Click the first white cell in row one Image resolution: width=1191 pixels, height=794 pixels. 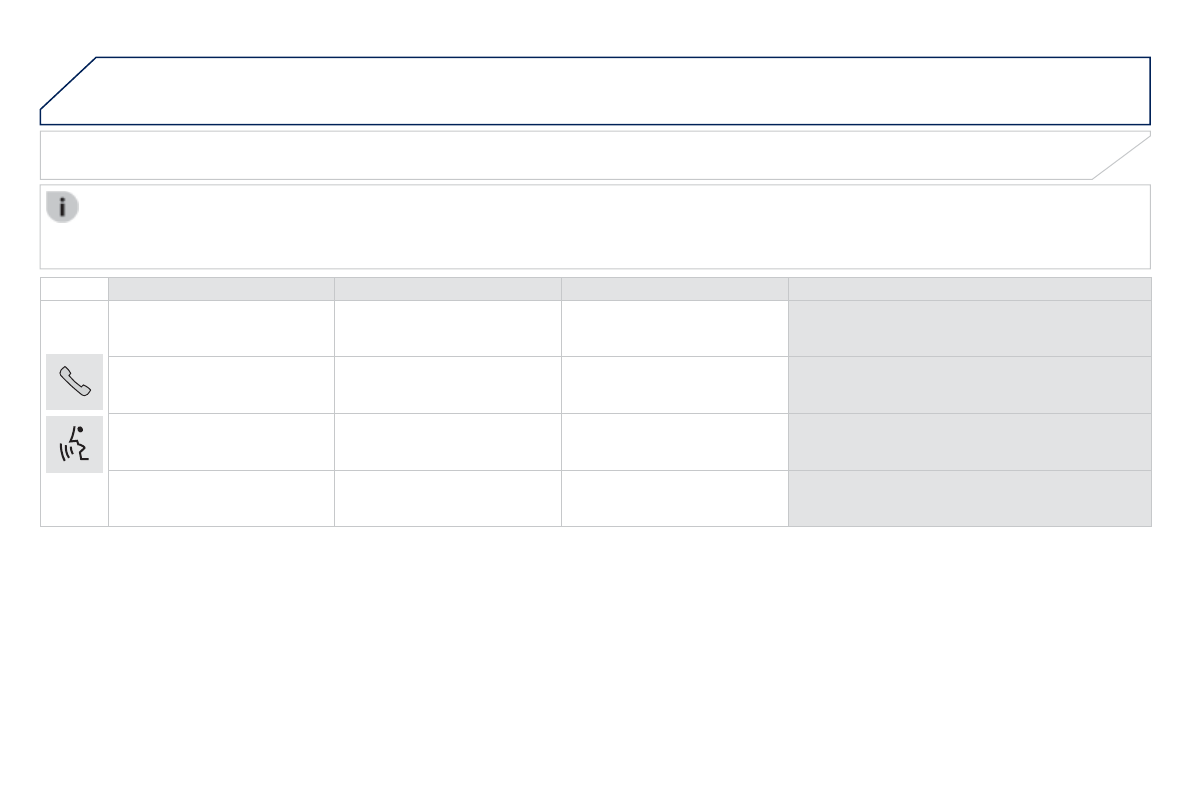pyautogui.click(x=221, y=329)
